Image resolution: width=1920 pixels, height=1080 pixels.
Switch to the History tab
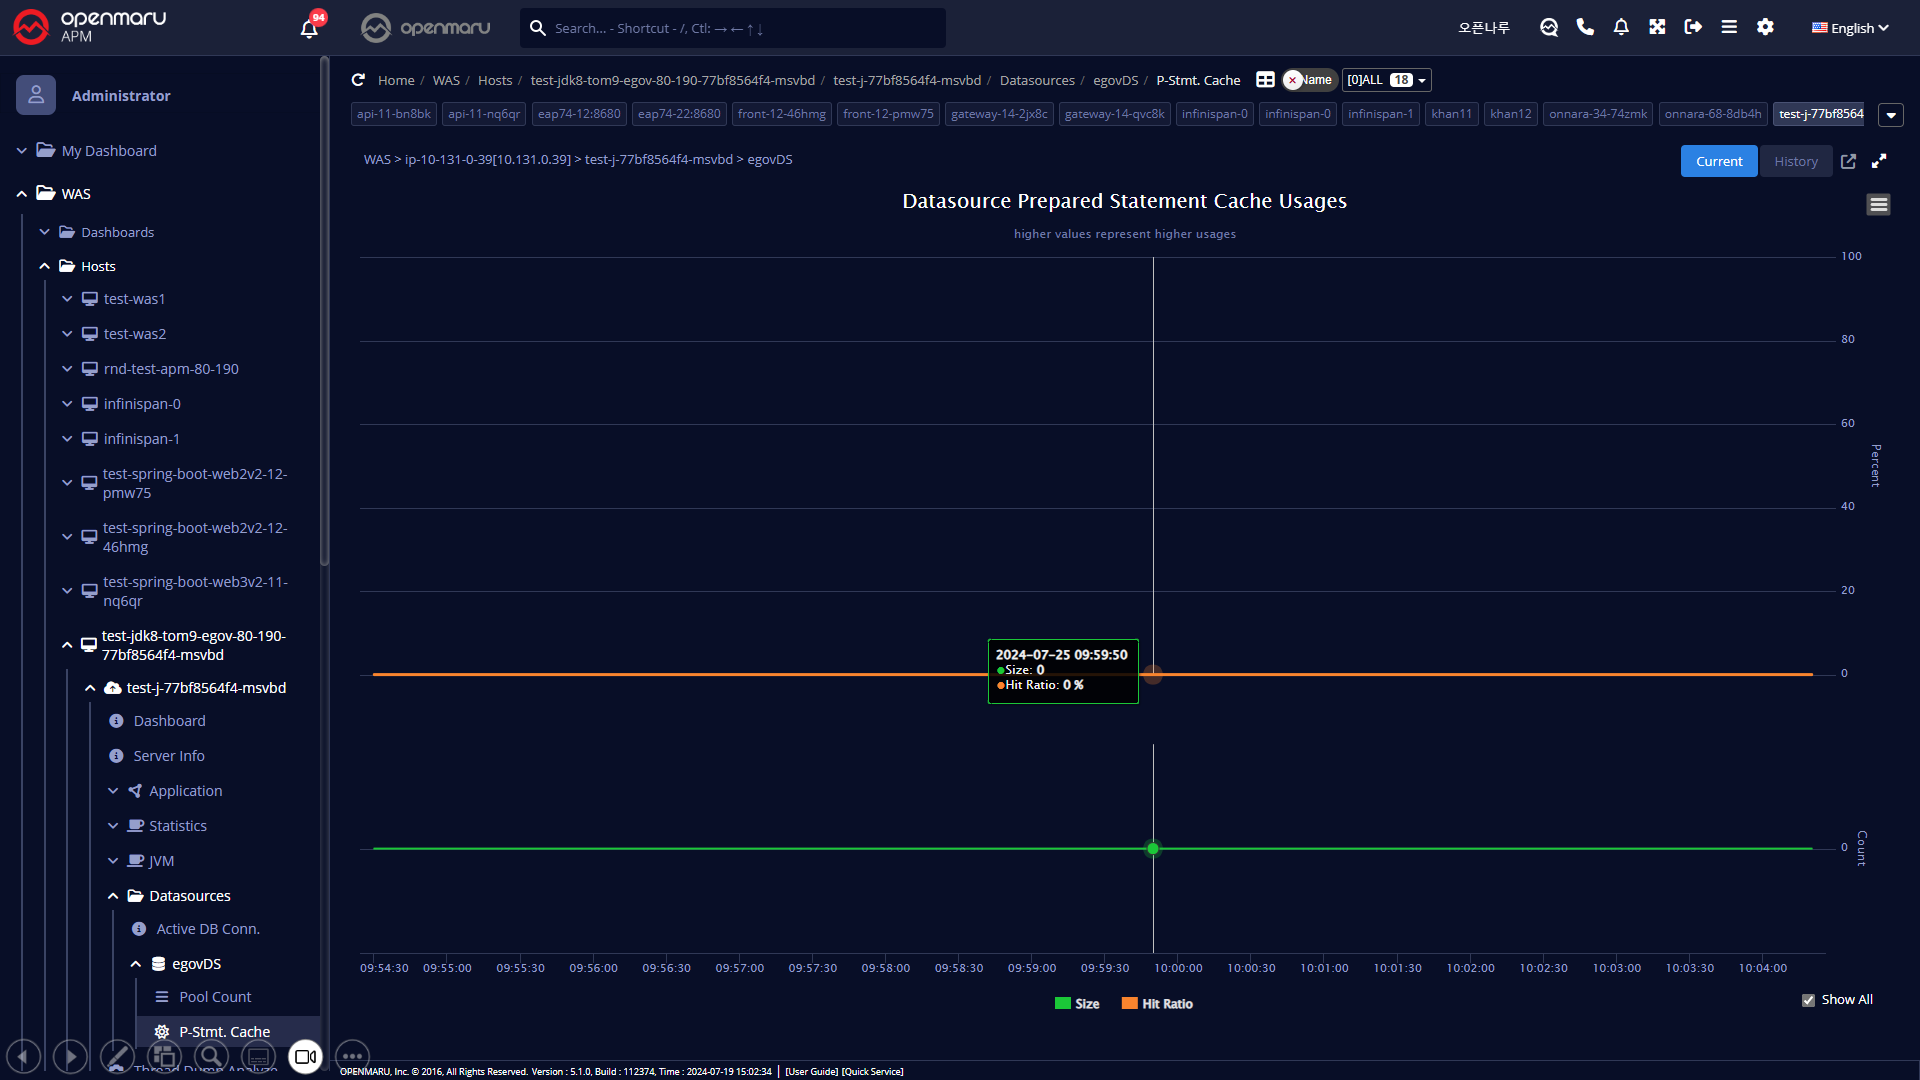[1795, 161]
